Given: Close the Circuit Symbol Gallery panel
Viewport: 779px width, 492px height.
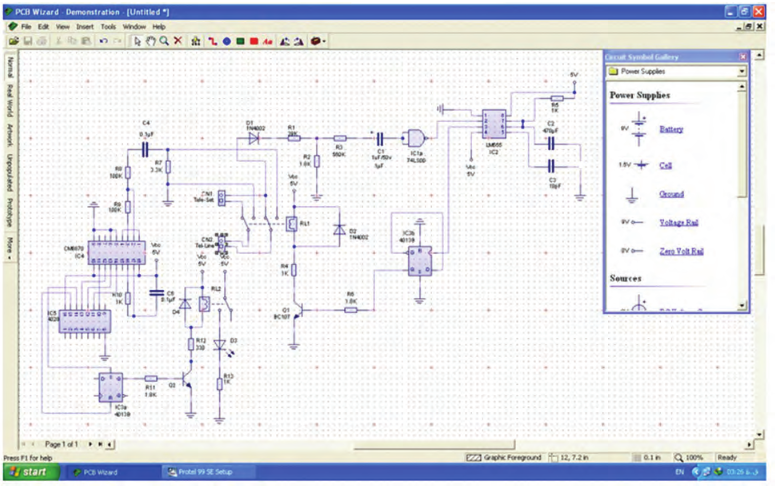Looking at the screenshot, I should 743,57.
